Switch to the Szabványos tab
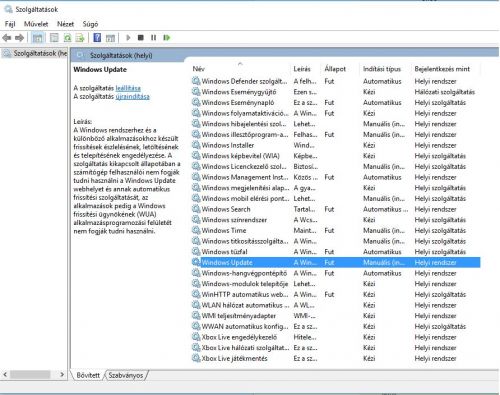 click(126, 375)
